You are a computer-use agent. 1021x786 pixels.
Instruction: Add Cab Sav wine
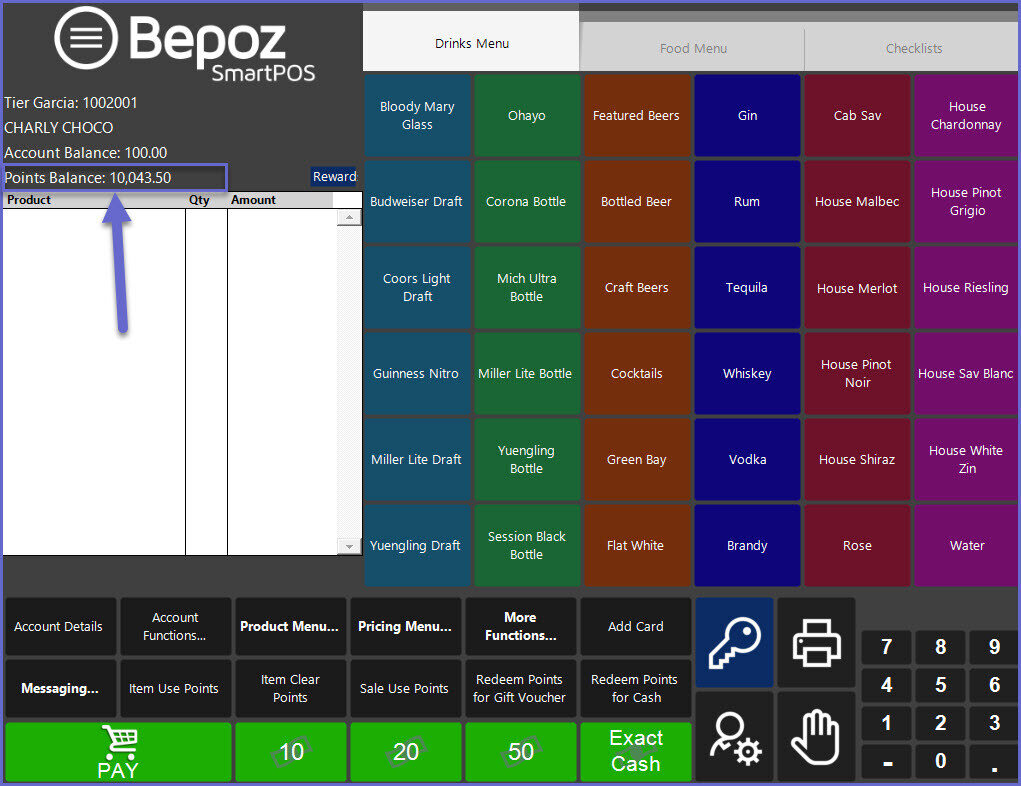(857, 115)
